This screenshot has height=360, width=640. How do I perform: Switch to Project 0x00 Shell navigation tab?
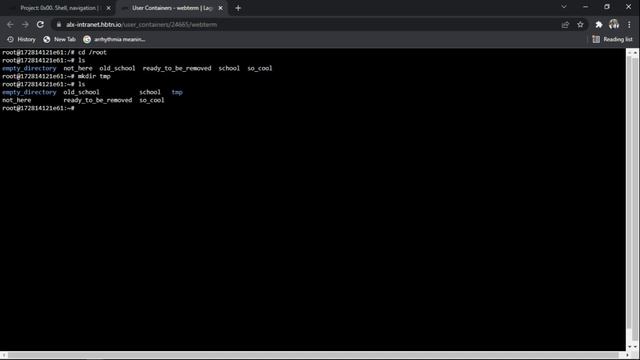coord(59,8)
